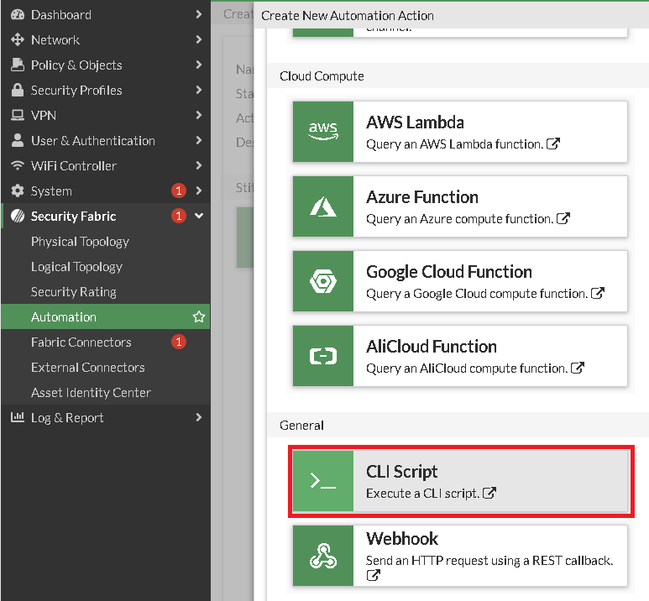The width and height of the screenshot is (649, 601).
Task: Click the CLI Script terminal icon
Action: pyautogui.click(x=322, y=482)
